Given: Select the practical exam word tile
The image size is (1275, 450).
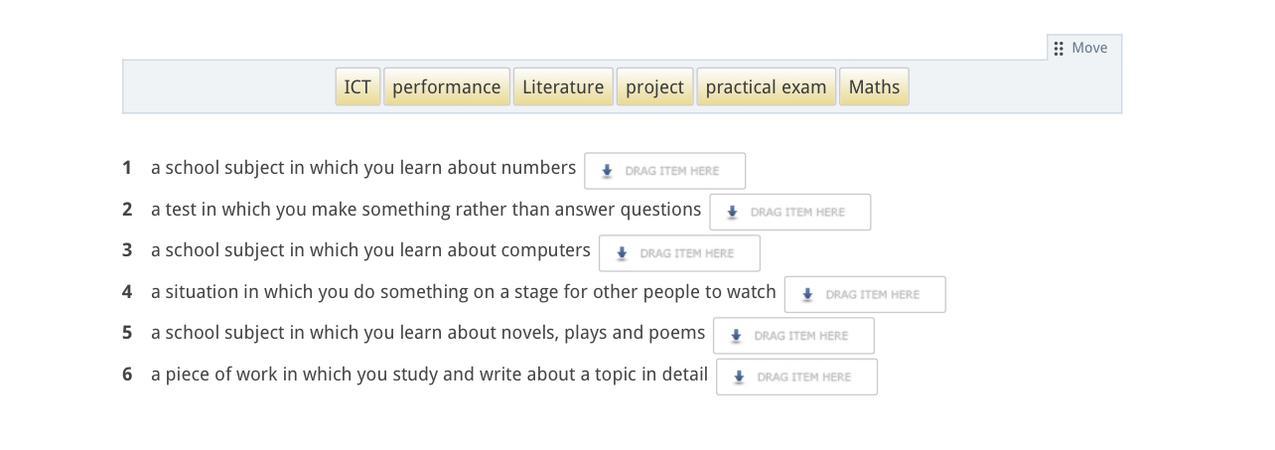Looking at the screenshot, I should pyautogui.click(x=766, y=87).
